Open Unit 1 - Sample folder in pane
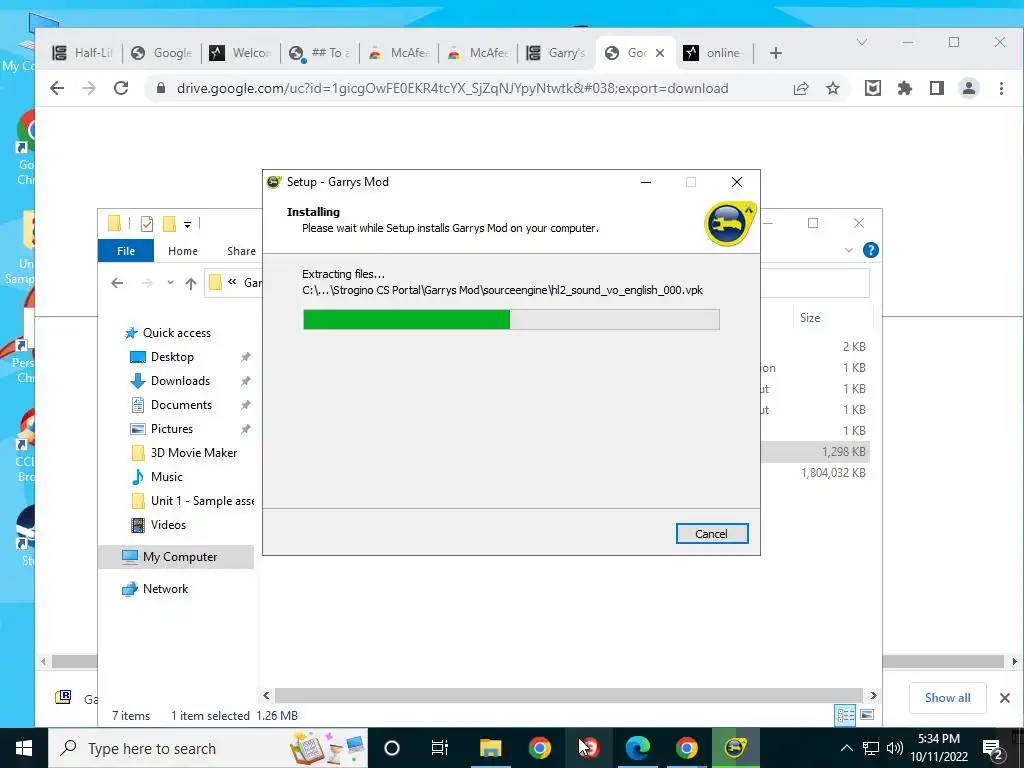The image size is (1024, 768). pyautogui.click(x=202, y=501)
